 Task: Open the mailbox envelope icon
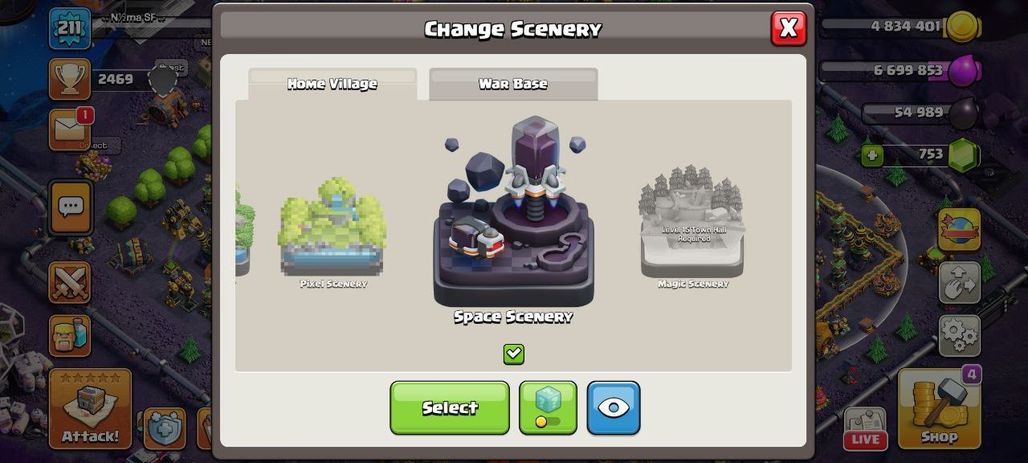[x=70, y=129]
